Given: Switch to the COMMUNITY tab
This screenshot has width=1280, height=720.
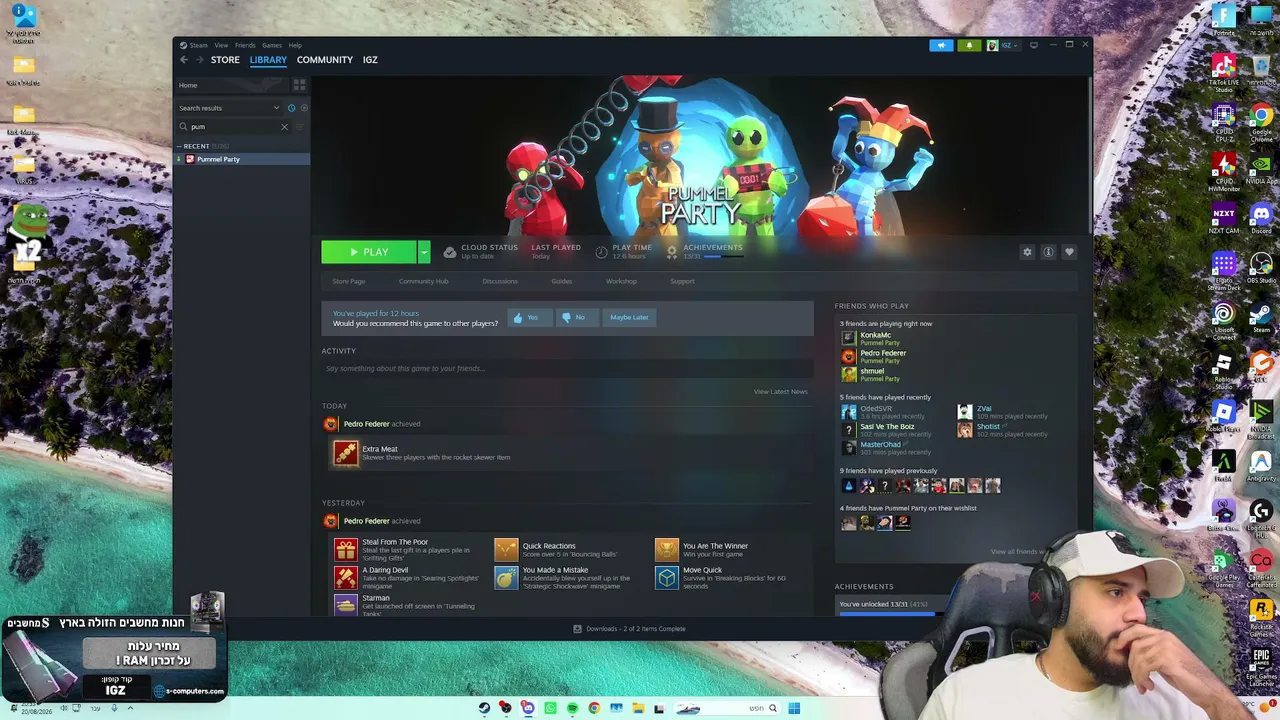Looking at the screenshot, I should pos(325,60).
